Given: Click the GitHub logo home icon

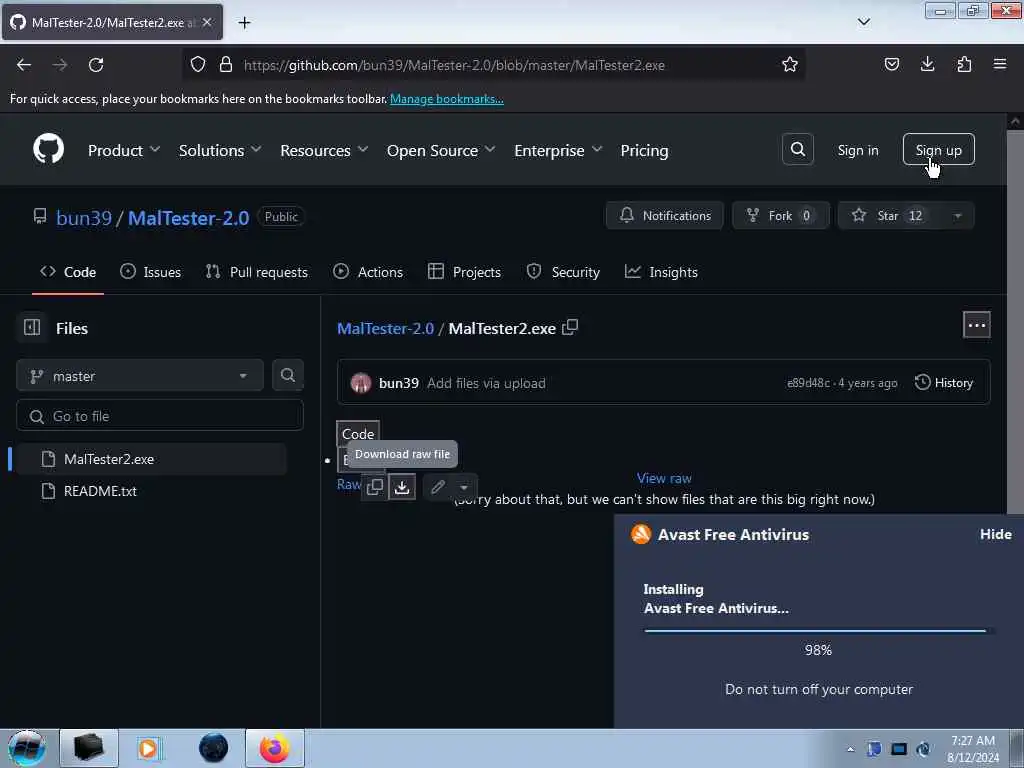Looking at the screenshot, I should pyautogui.click(x=48, y=150).
